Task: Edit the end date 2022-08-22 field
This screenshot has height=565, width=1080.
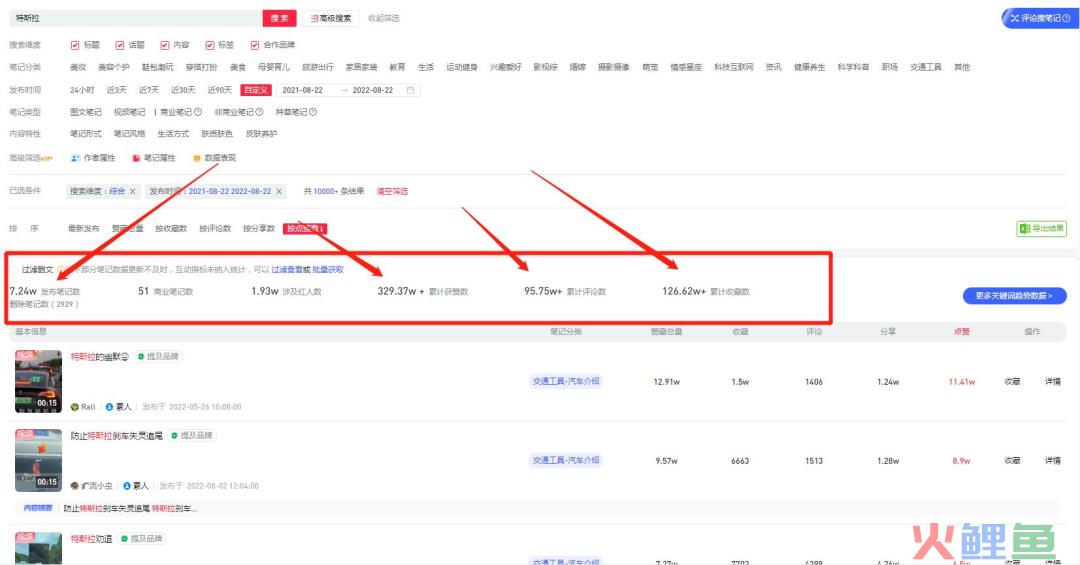Action: point(373,90)
